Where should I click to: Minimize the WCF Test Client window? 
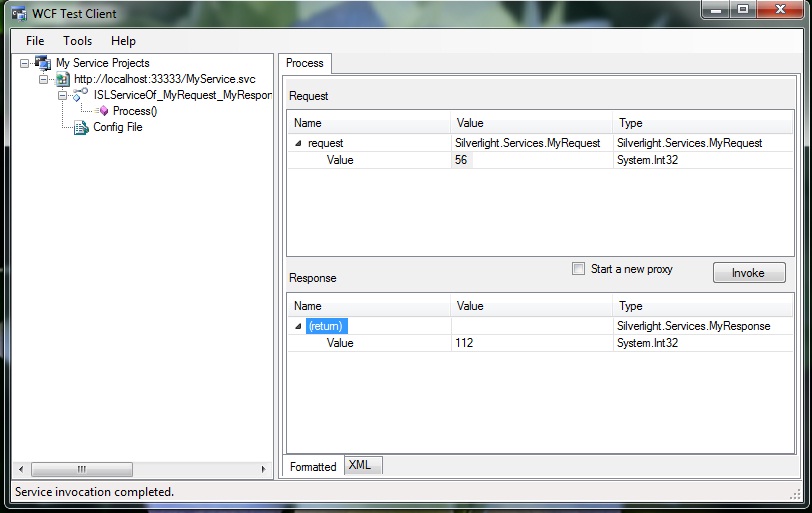716,10
